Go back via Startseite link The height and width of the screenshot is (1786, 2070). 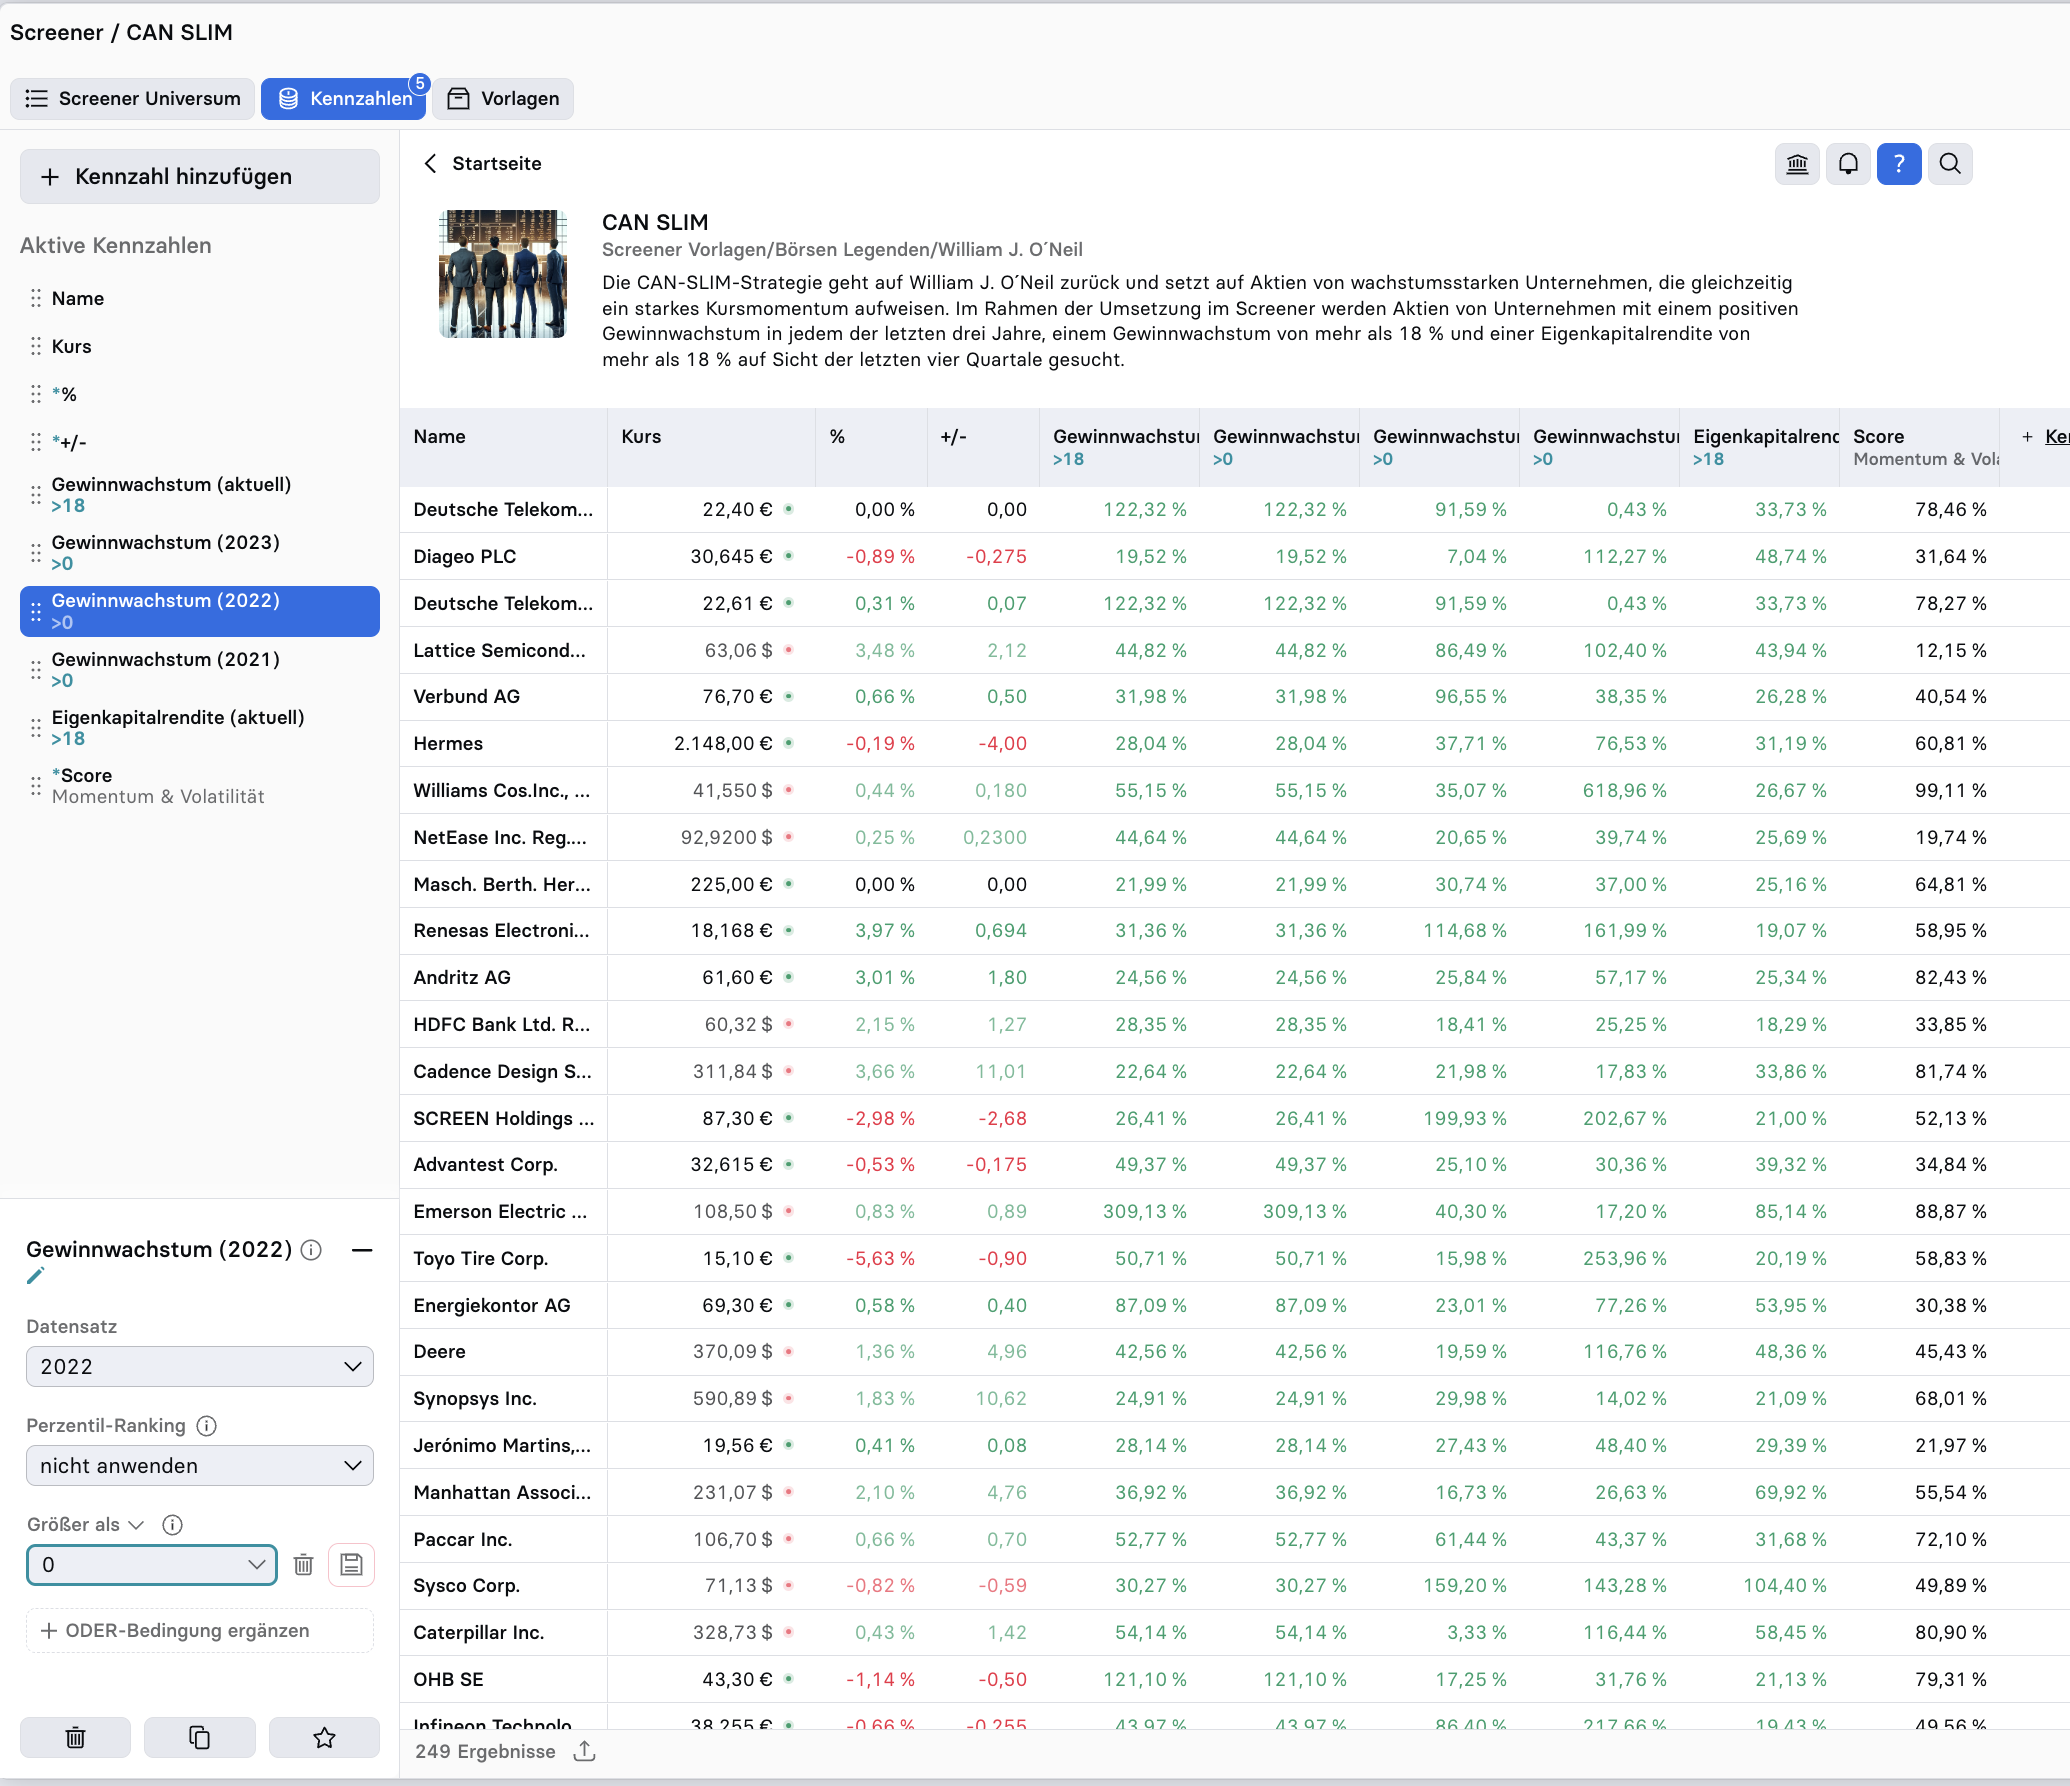point(496,164)
